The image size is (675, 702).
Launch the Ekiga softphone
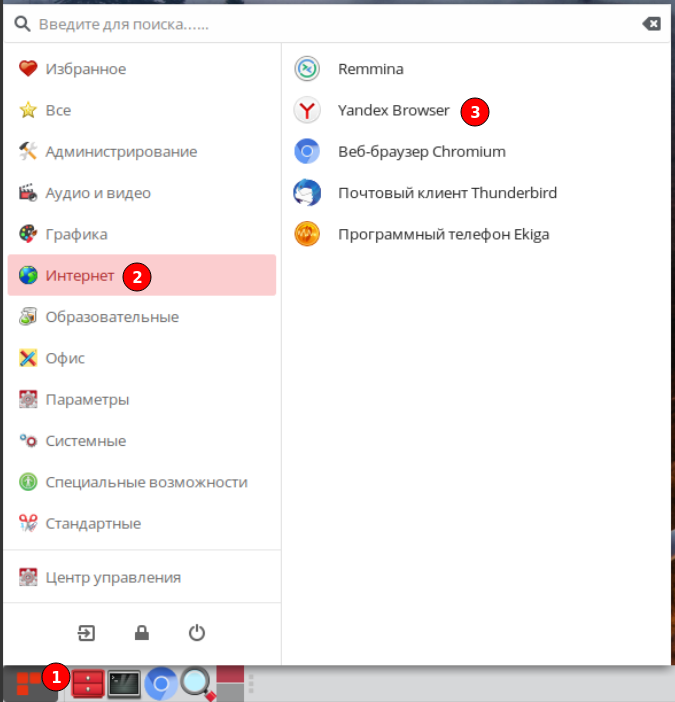coord(476,234)
